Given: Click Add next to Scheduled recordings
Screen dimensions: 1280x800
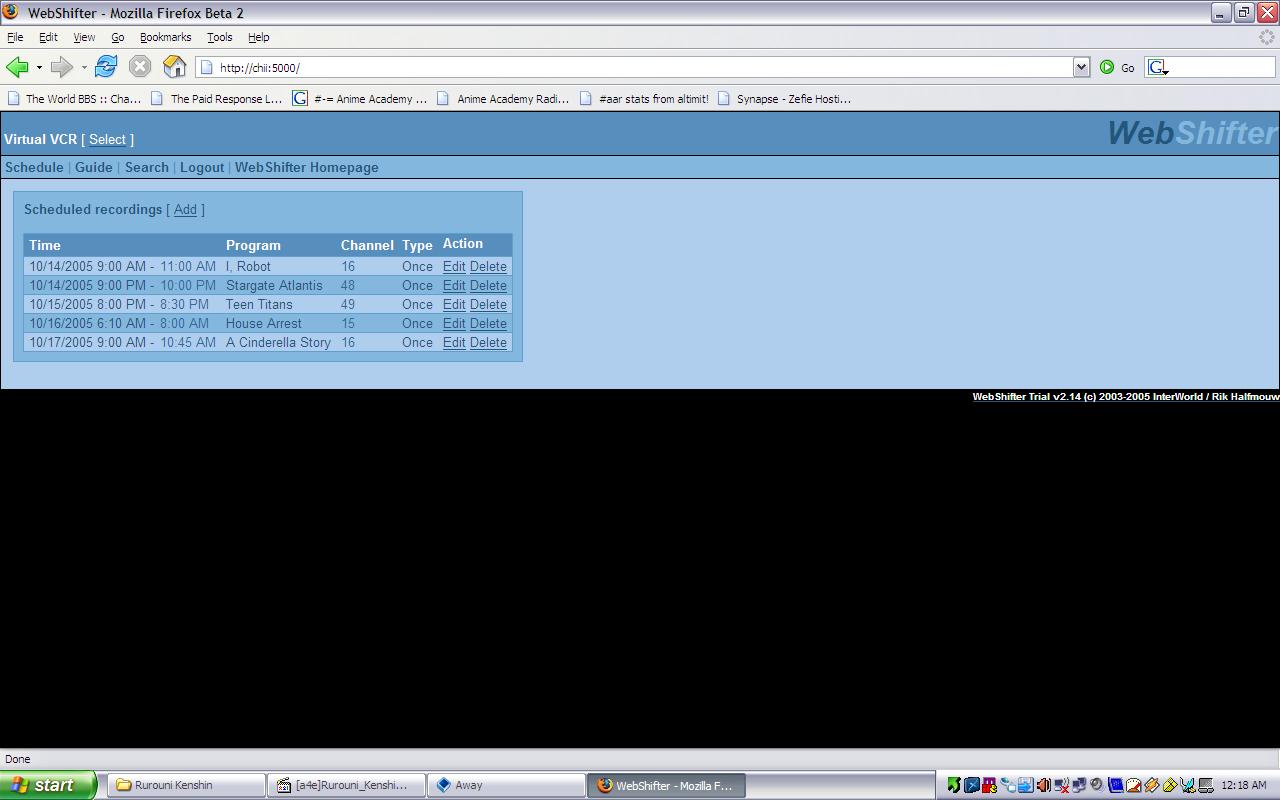Looking at the screenshot, I should point(185,210).
